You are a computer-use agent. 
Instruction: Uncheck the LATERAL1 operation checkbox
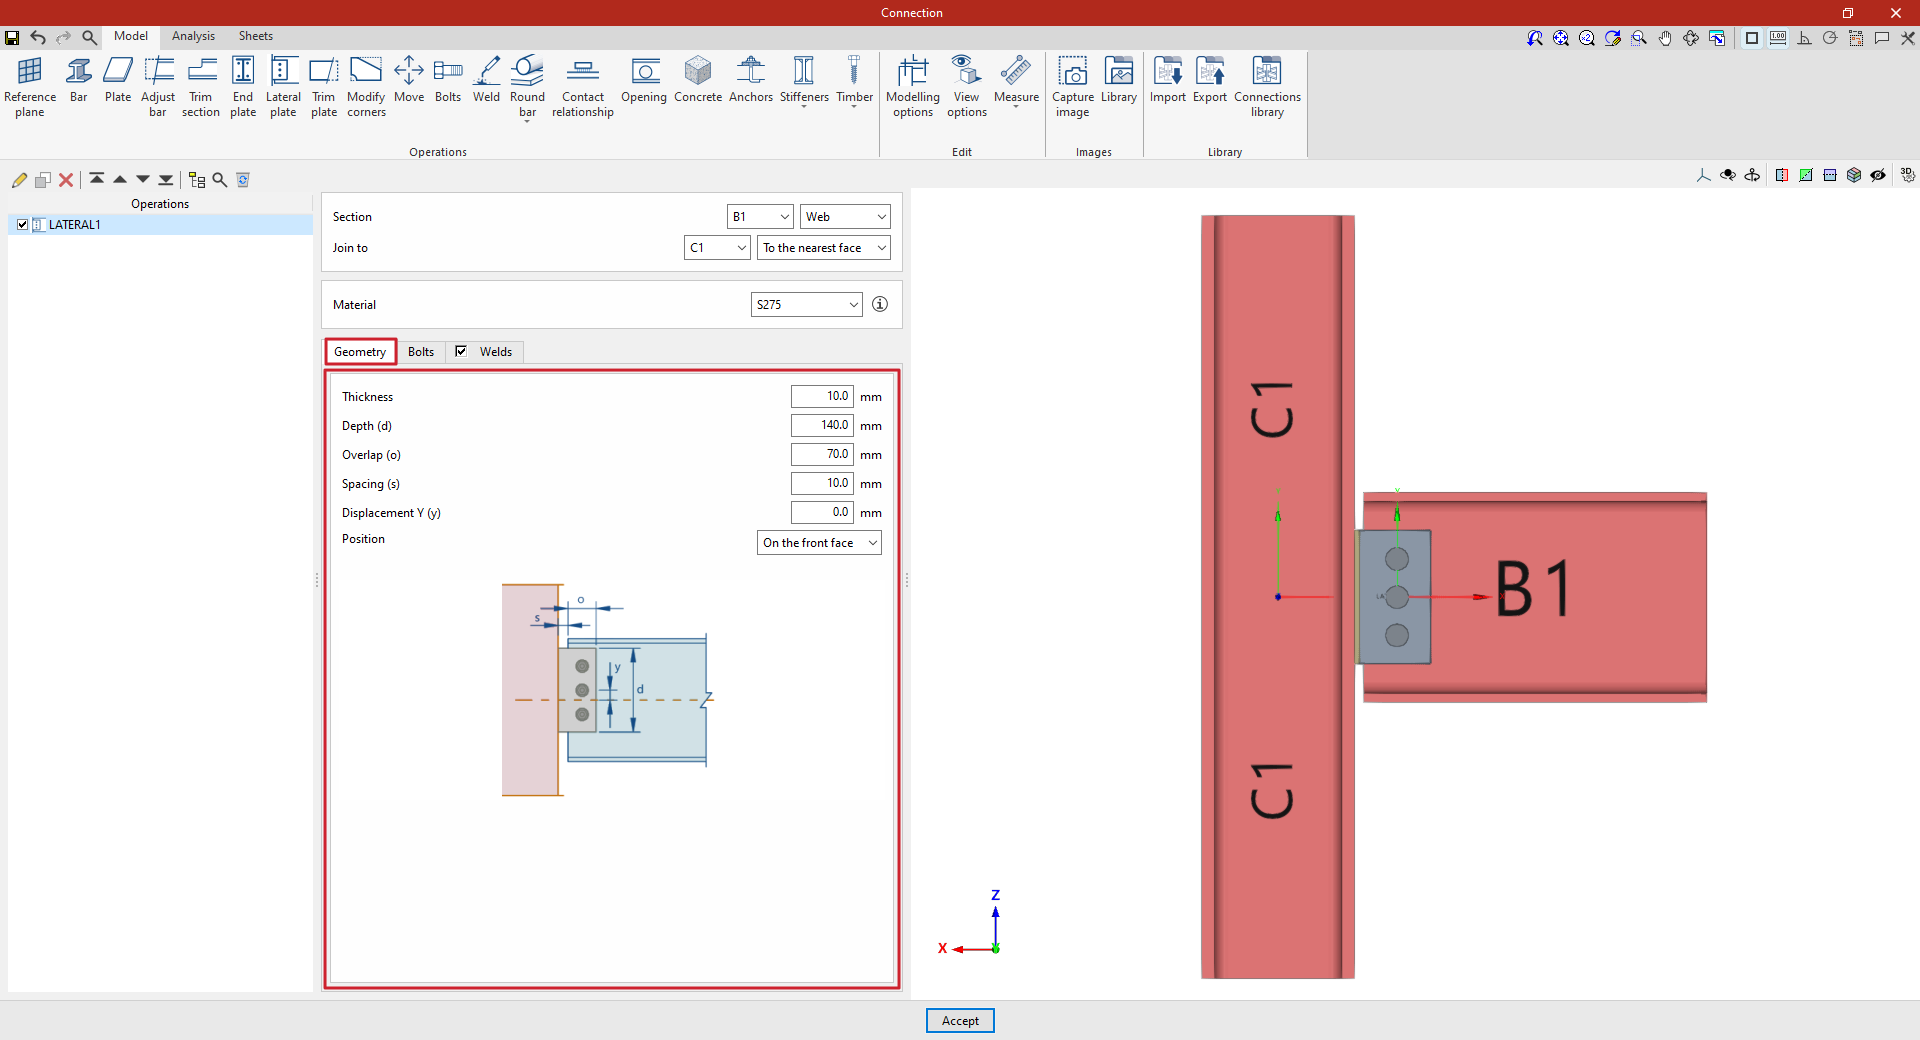click(22, 225)
